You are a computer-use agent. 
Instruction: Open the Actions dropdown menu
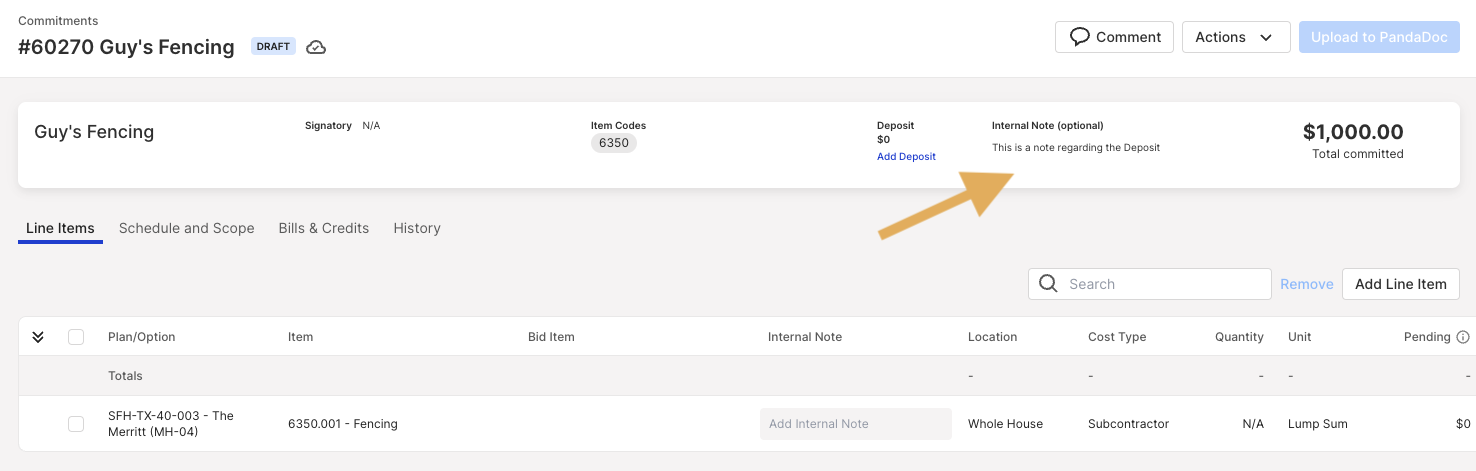[x=1236, y=37]
